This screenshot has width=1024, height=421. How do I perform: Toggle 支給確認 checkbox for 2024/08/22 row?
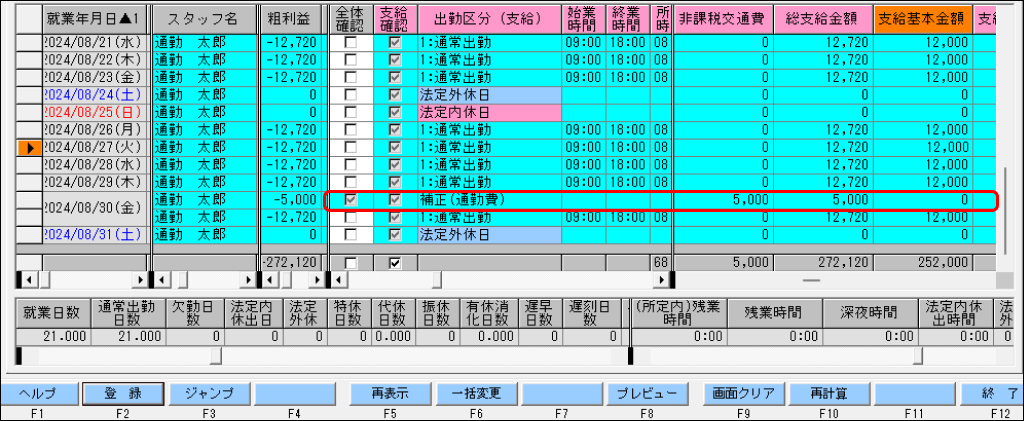pos(395,61)
